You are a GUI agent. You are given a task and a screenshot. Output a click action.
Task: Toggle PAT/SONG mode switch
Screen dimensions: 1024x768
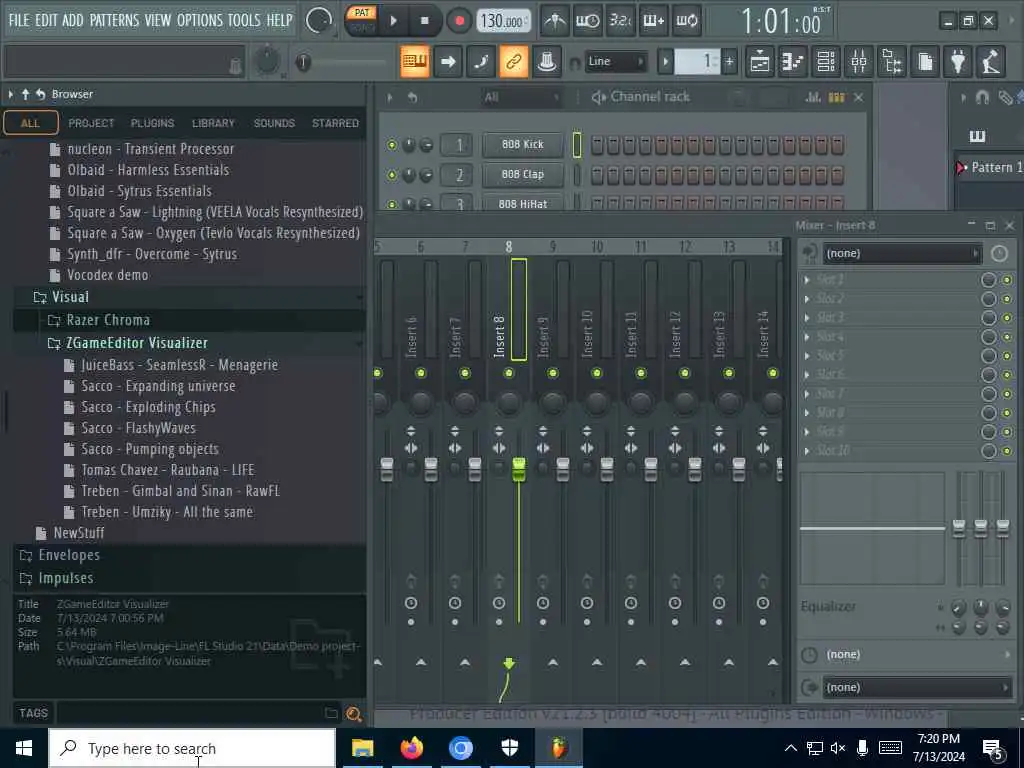(x=362, y=20)
